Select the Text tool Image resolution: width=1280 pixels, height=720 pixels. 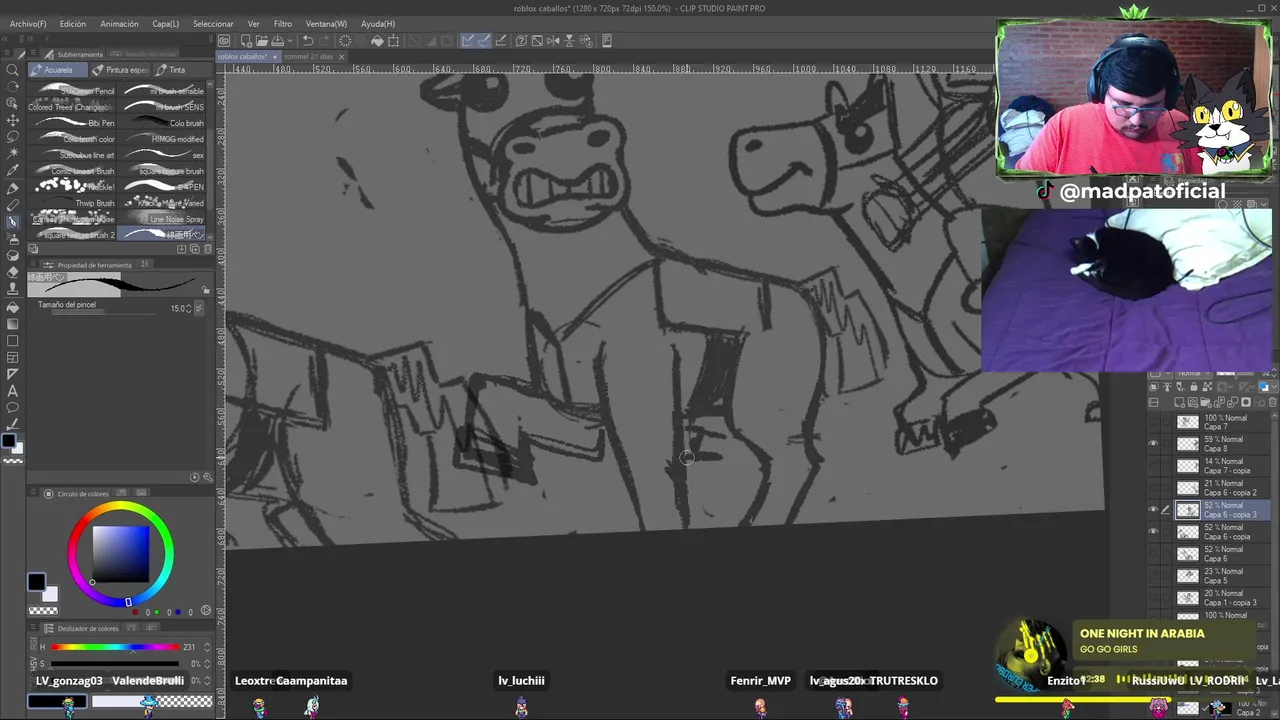click(13, 391)
